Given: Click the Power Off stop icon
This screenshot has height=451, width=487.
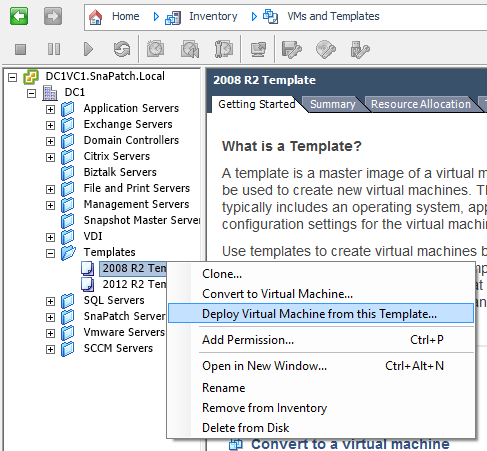Looking at the screenshot, I should coord(21,49).
